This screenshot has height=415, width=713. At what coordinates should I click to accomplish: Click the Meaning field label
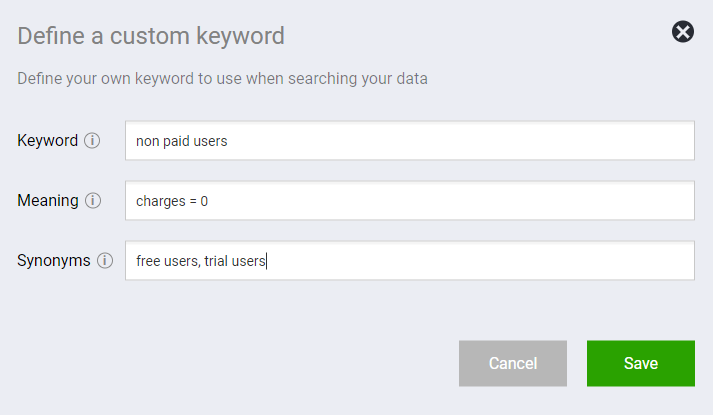click(48, 200)
